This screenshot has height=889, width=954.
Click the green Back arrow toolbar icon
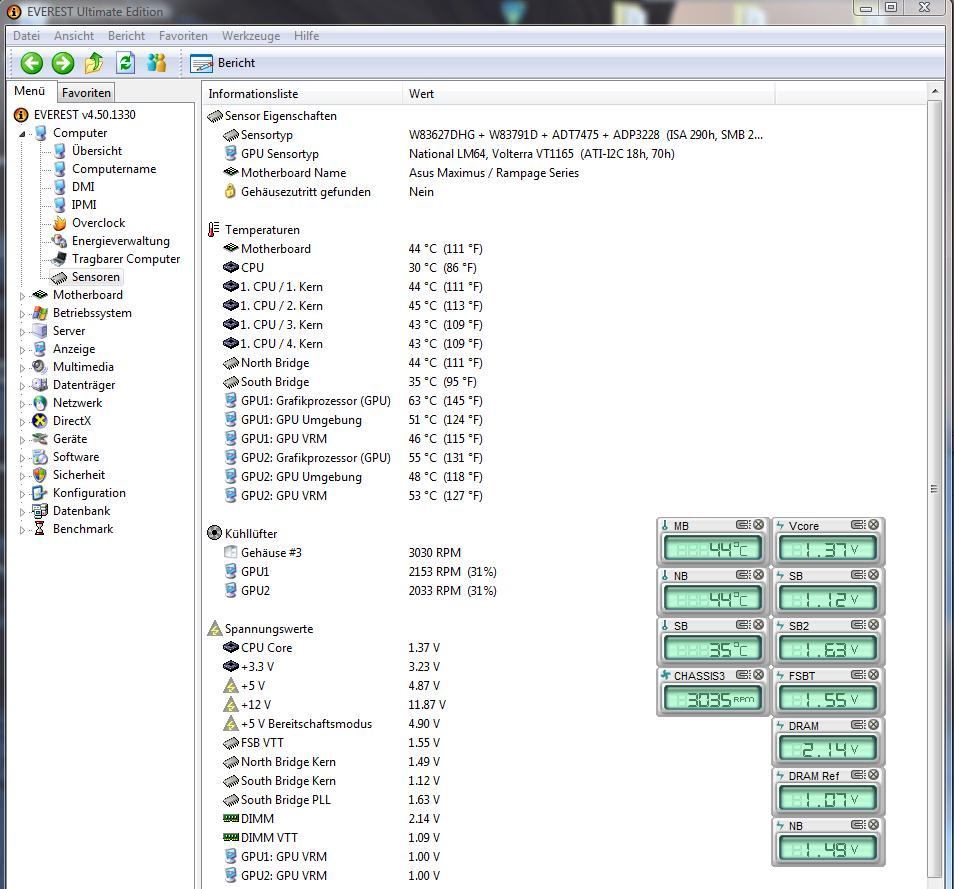(31, 63)
